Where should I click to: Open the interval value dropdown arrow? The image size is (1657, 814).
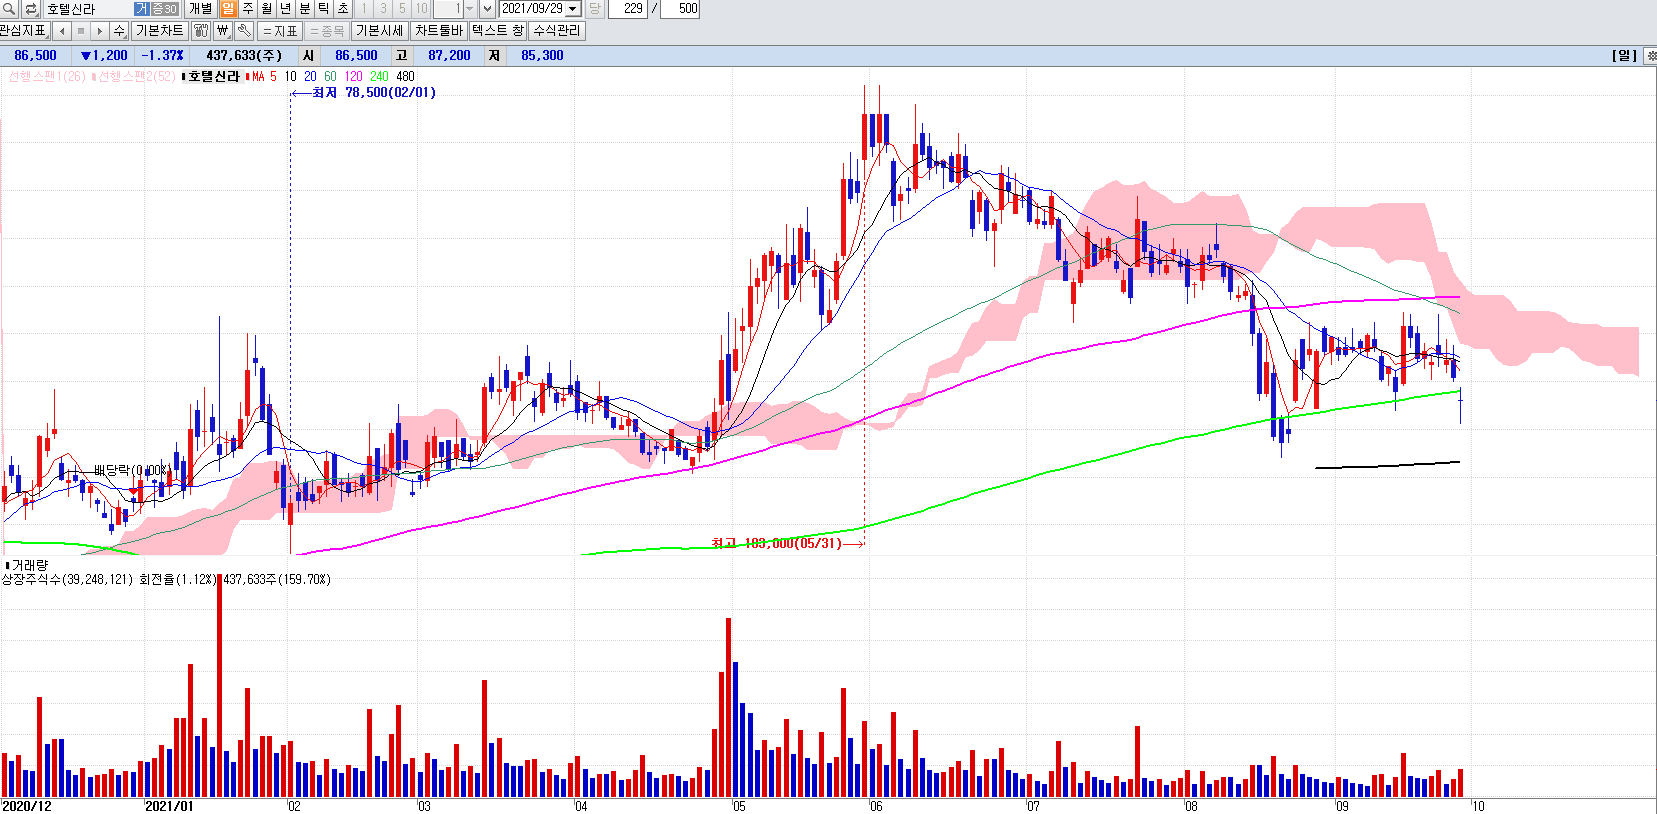pyautogui.click(x=470, y=9)
